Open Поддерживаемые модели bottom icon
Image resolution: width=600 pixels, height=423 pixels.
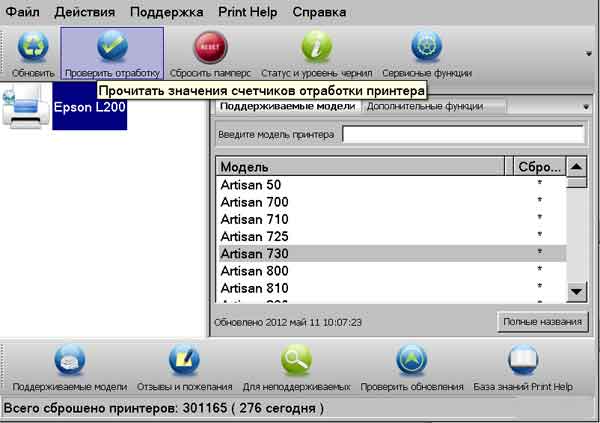69,362
